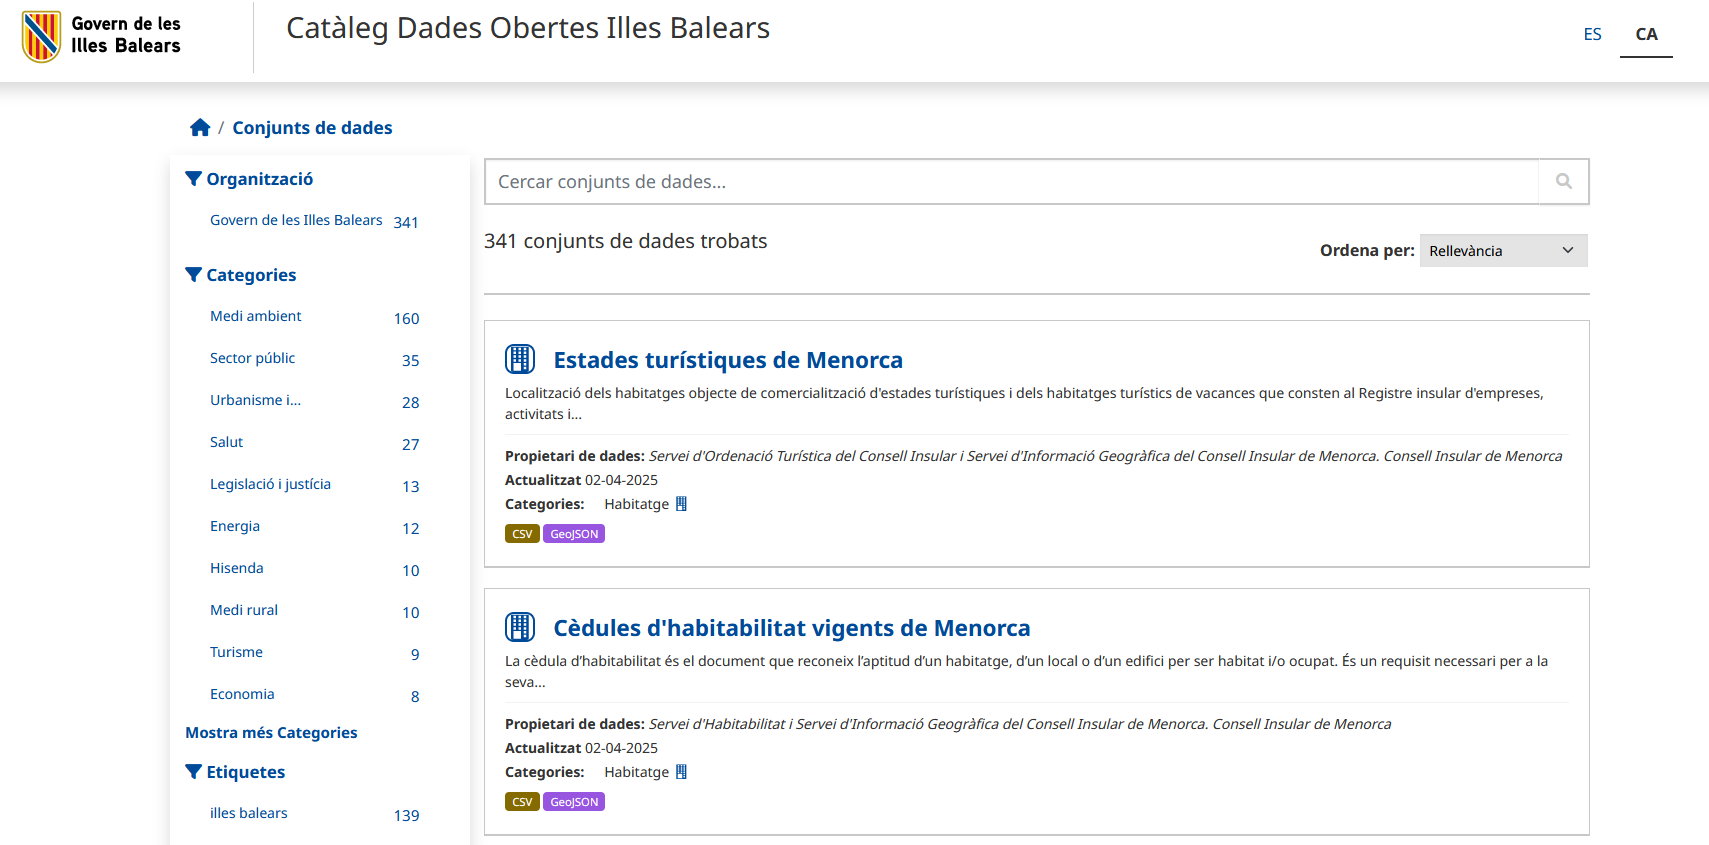Screen dimensions: 1709x845
Task: Click building icon beside Estades turístiques title
Action: point(520,359)
